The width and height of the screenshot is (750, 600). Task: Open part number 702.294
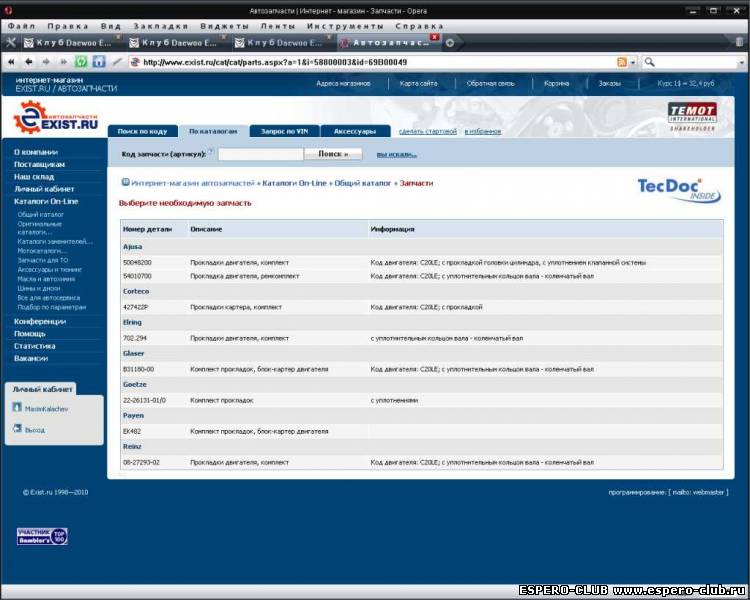(x=135, y=338)
